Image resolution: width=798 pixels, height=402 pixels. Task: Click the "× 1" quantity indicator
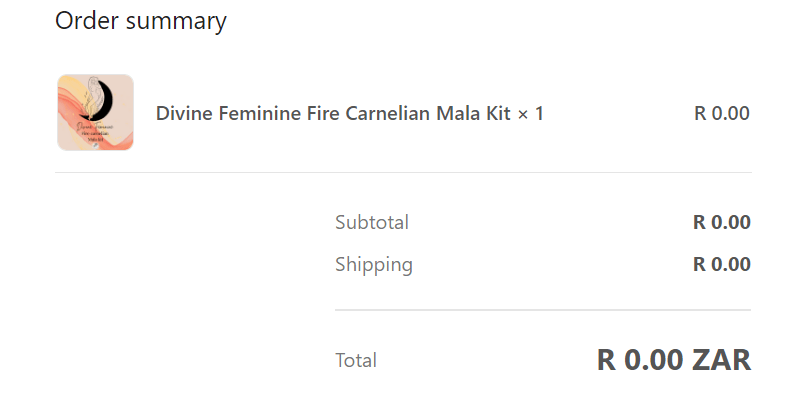[530, 113]
